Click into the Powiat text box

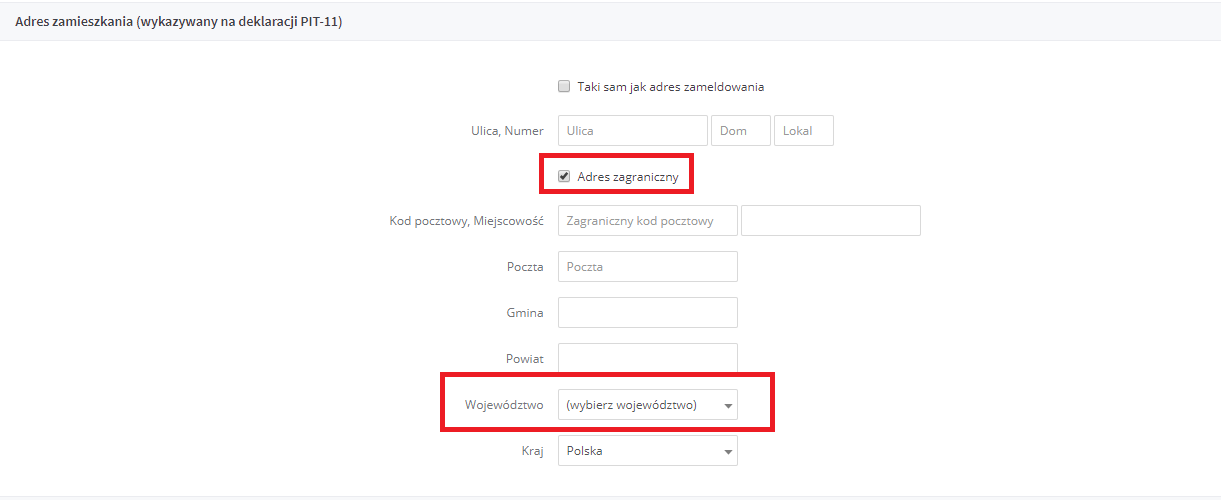pyautogui.click(x=648, y=358)
